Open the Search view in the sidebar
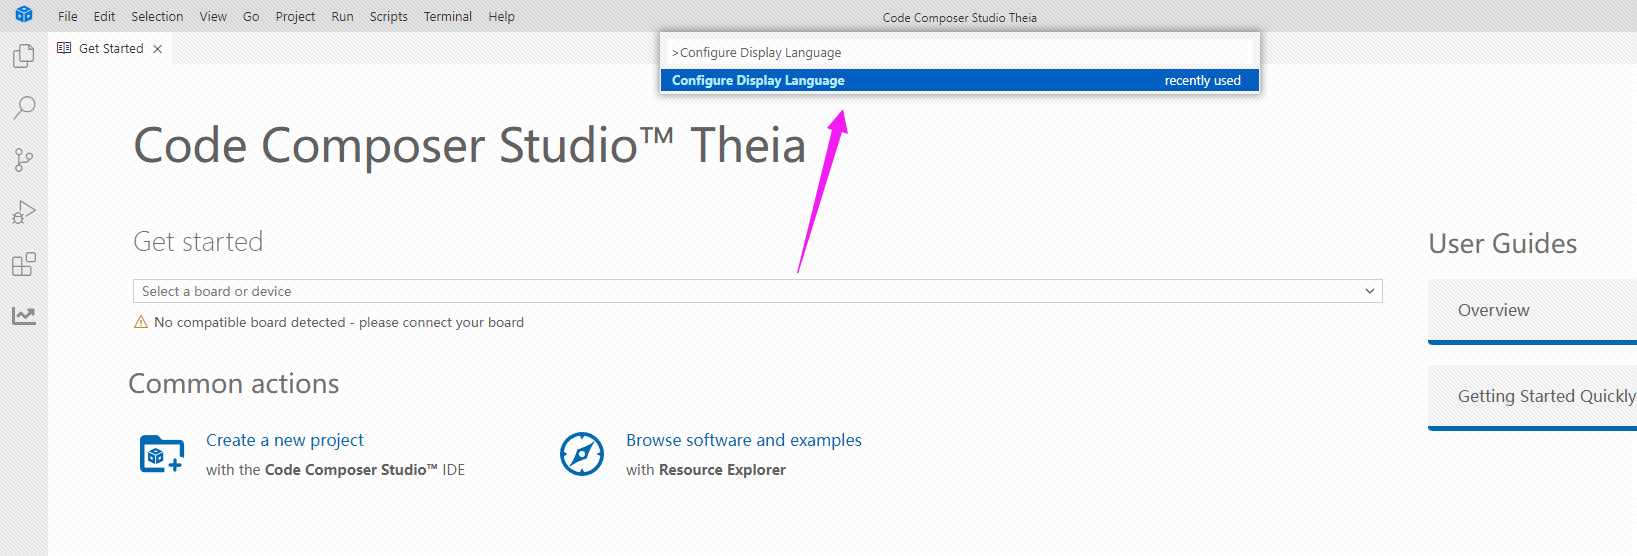 pyautogui.click(x=24, y=107)
